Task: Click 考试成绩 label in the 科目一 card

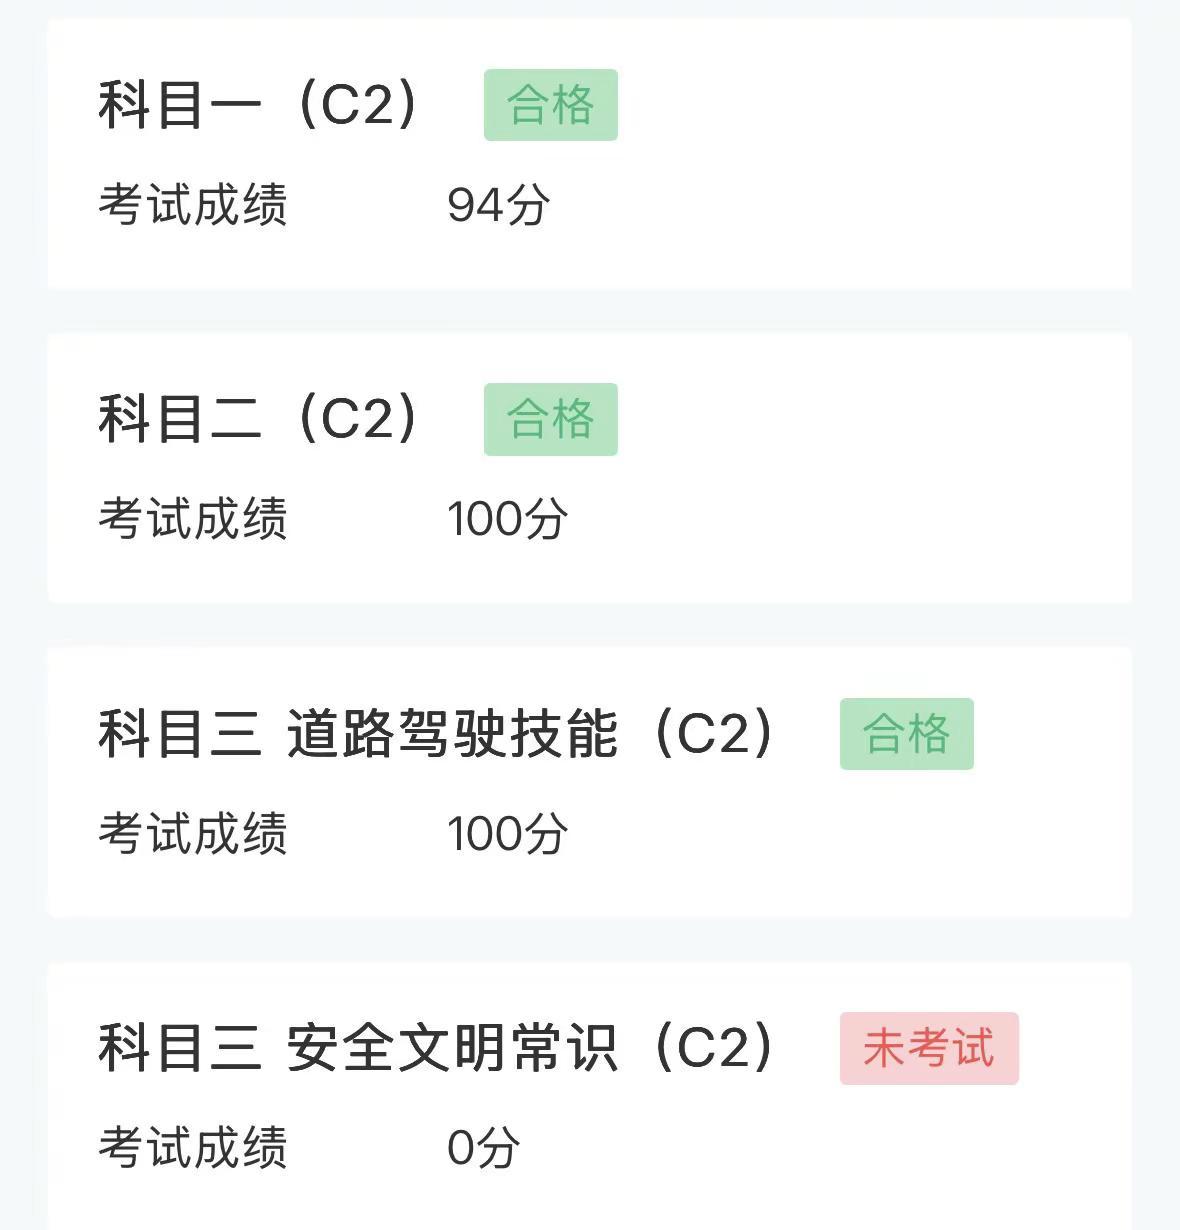Action: (193, 205)
